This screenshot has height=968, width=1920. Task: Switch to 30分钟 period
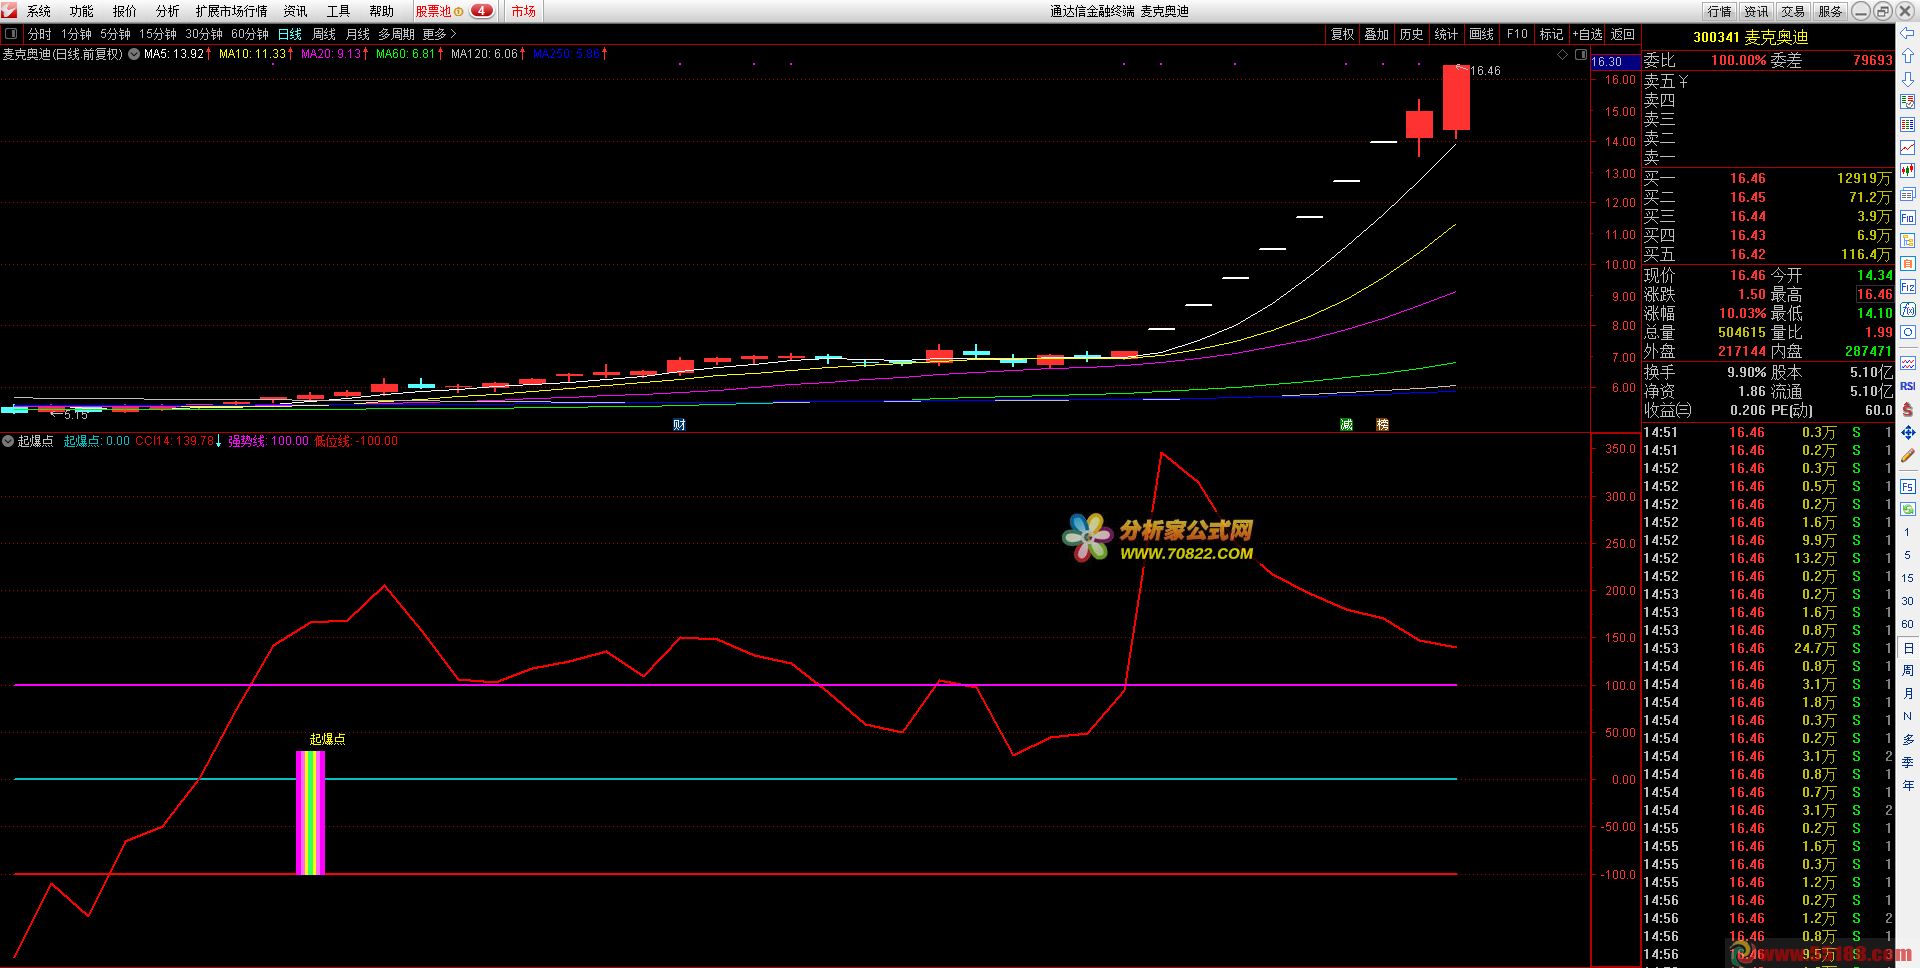(204, 34)
